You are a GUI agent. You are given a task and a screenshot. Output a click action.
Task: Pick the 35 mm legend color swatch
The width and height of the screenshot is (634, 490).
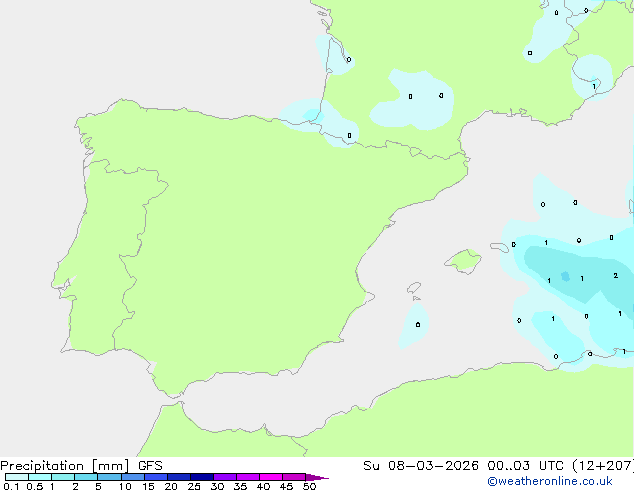point(247,477)
